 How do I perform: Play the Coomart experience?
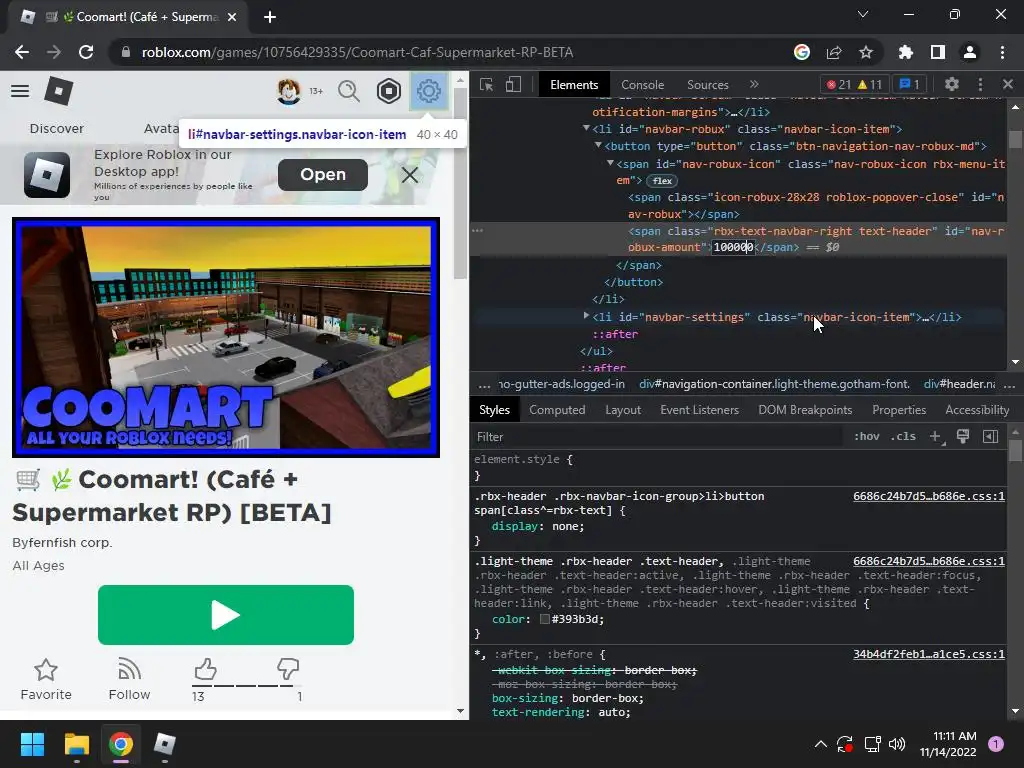pos(226,615)
